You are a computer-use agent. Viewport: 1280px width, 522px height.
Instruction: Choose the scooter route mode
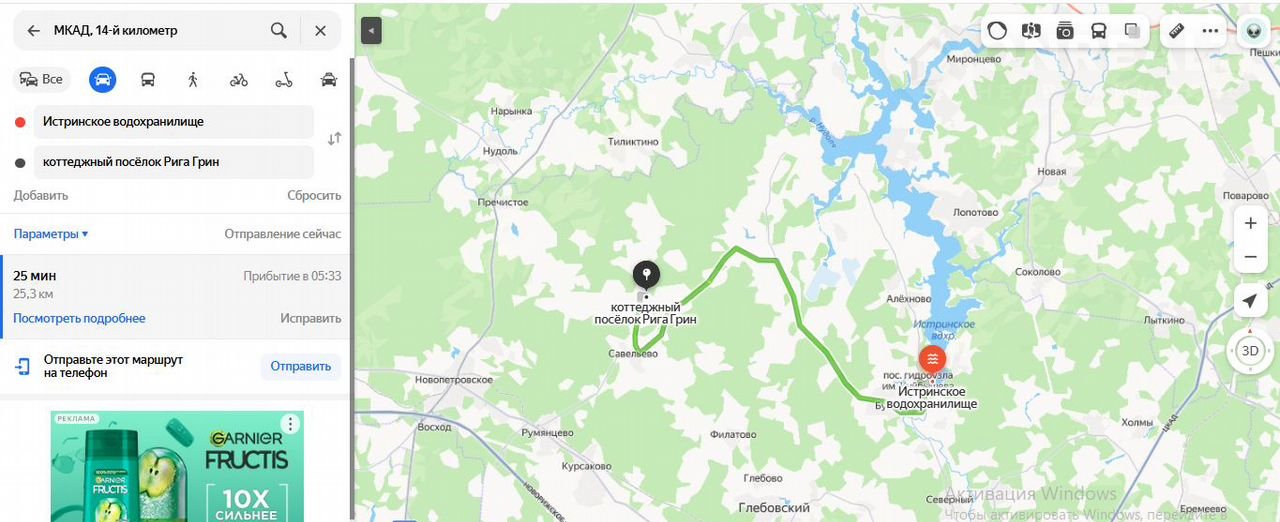tap(284, 79)
